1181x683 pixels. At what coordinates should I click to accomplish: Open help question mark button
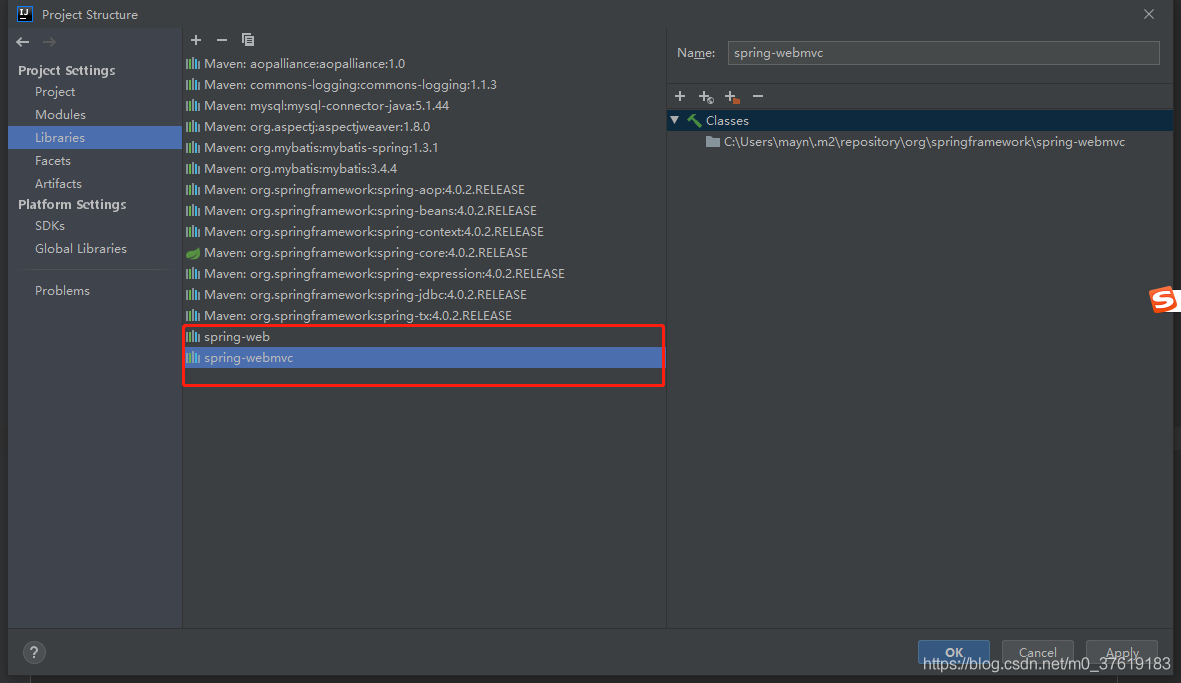[x=34, y=652]
